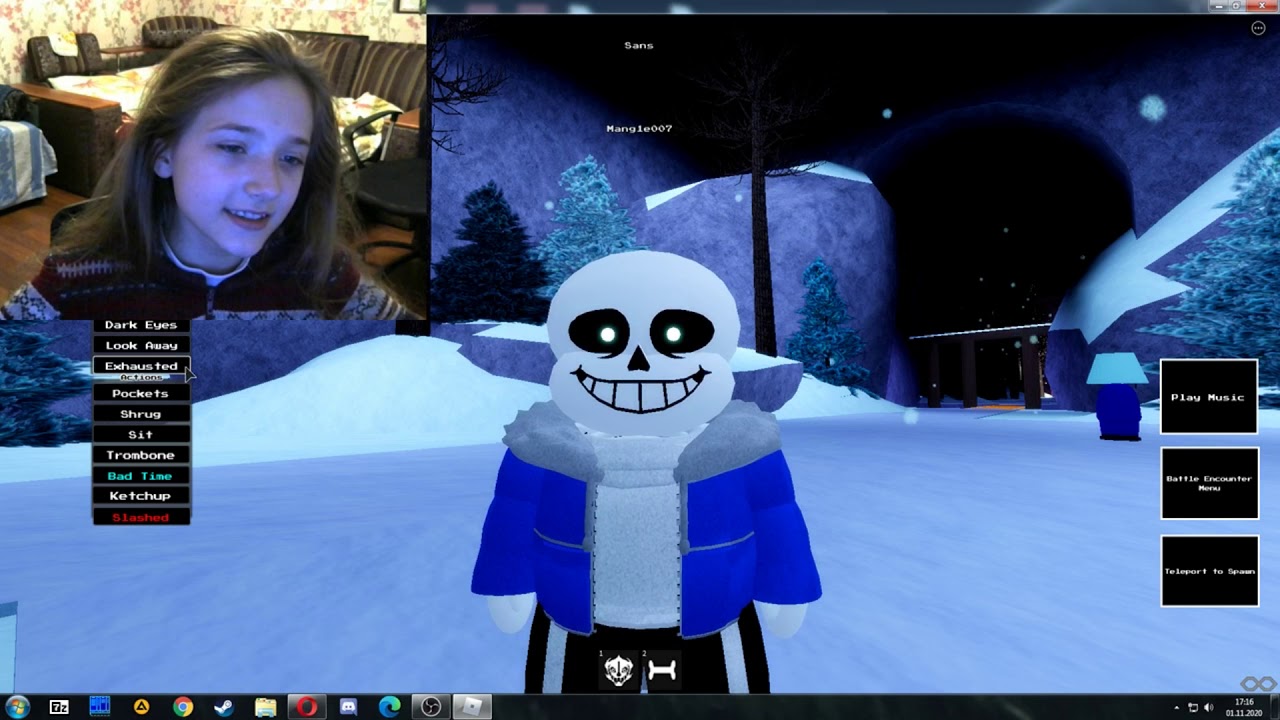Select the Trombone action

[141, 456]
